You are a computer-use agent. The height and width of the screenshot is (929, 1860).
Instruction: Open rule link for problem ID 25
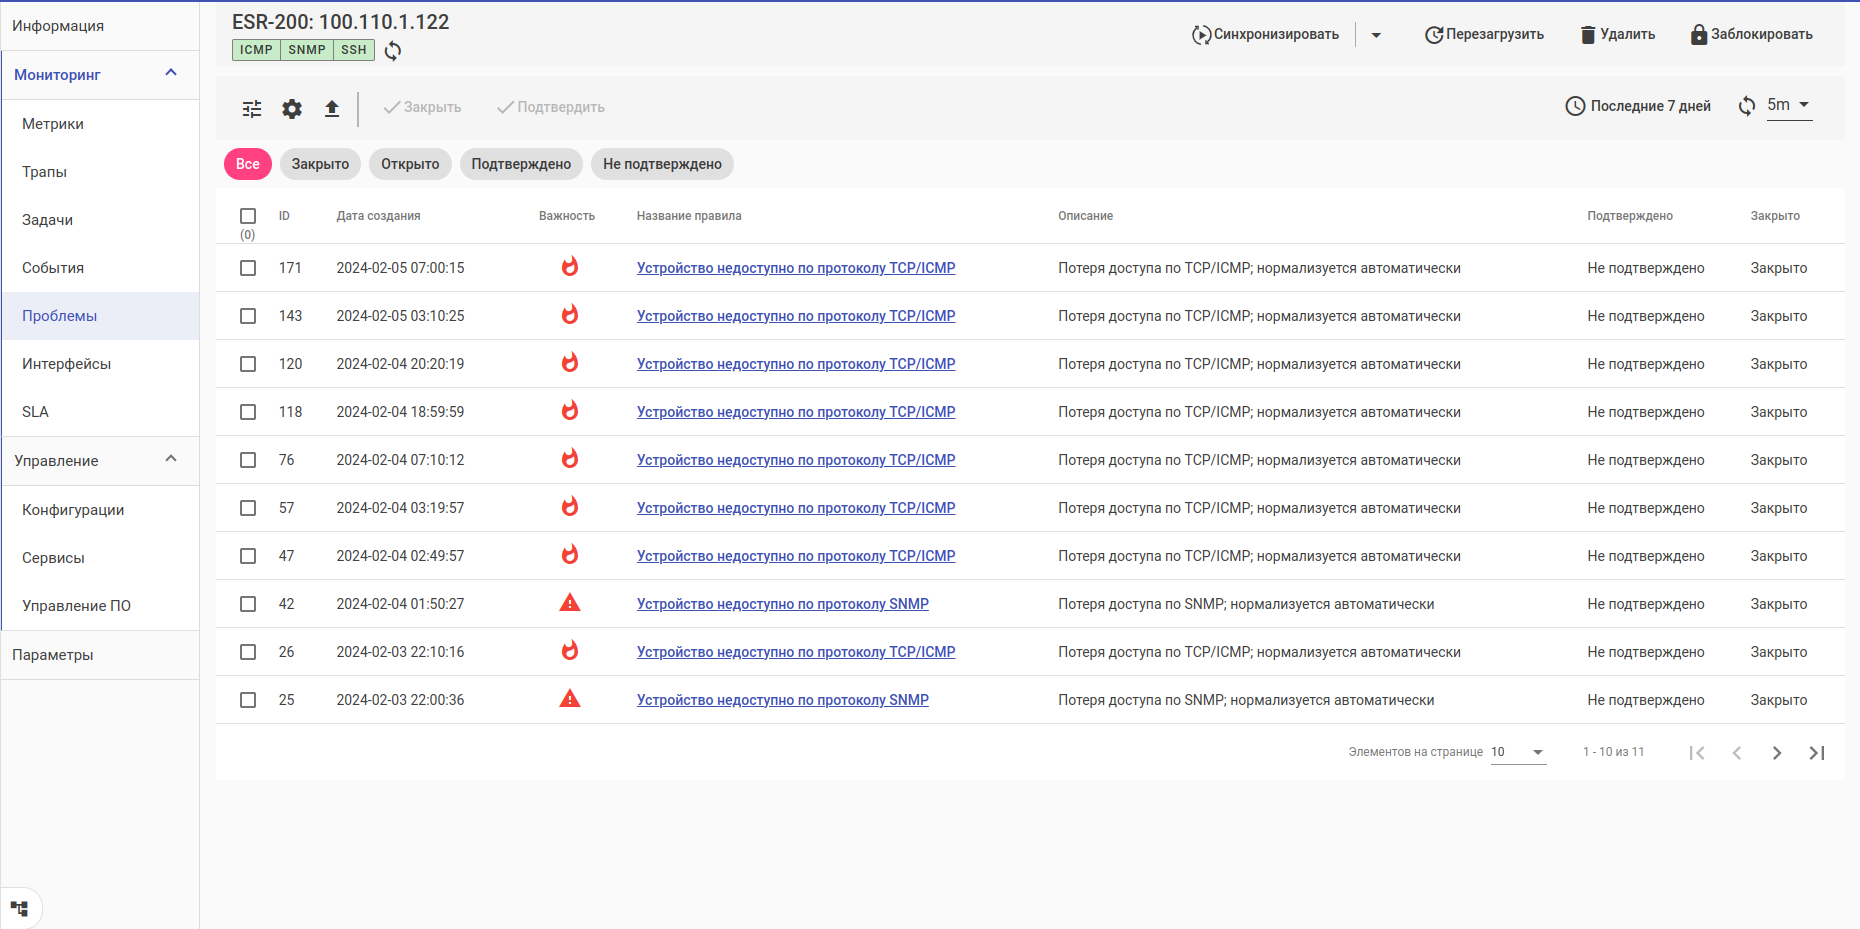coord(782,700)
